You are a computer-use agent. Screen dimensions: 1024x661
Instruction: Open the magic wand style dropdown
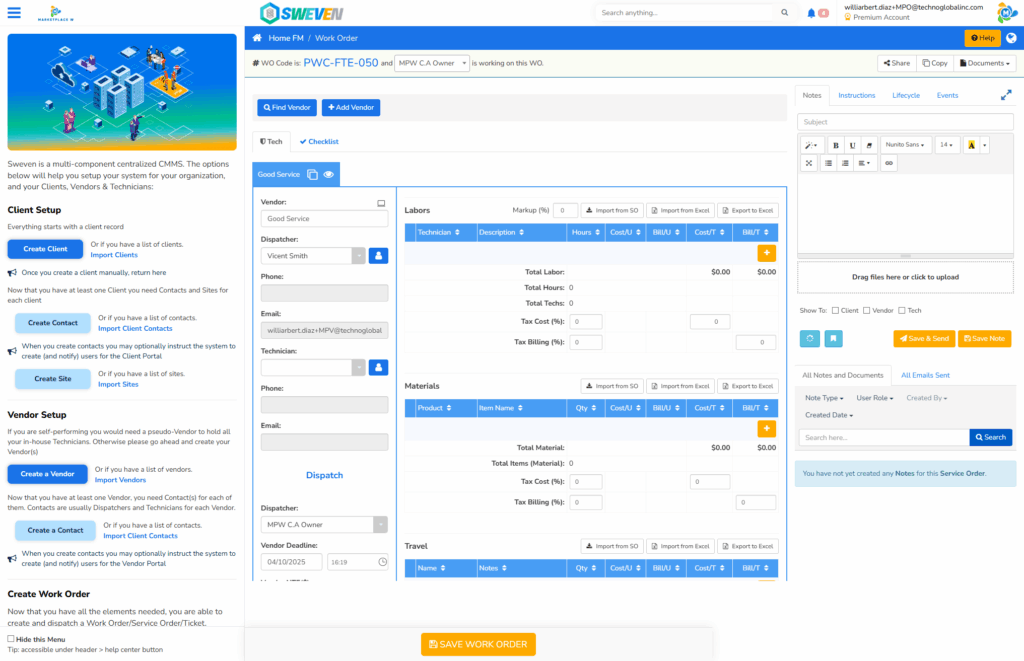(x=811, y=145)
